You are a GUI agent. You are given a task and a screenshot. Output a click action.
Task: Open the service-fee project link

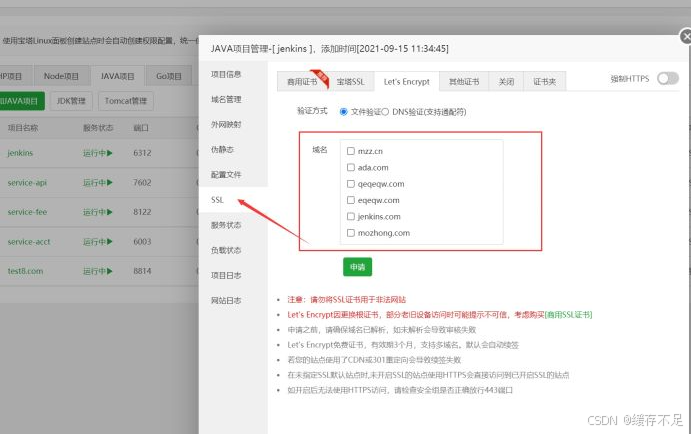[27, 212]
